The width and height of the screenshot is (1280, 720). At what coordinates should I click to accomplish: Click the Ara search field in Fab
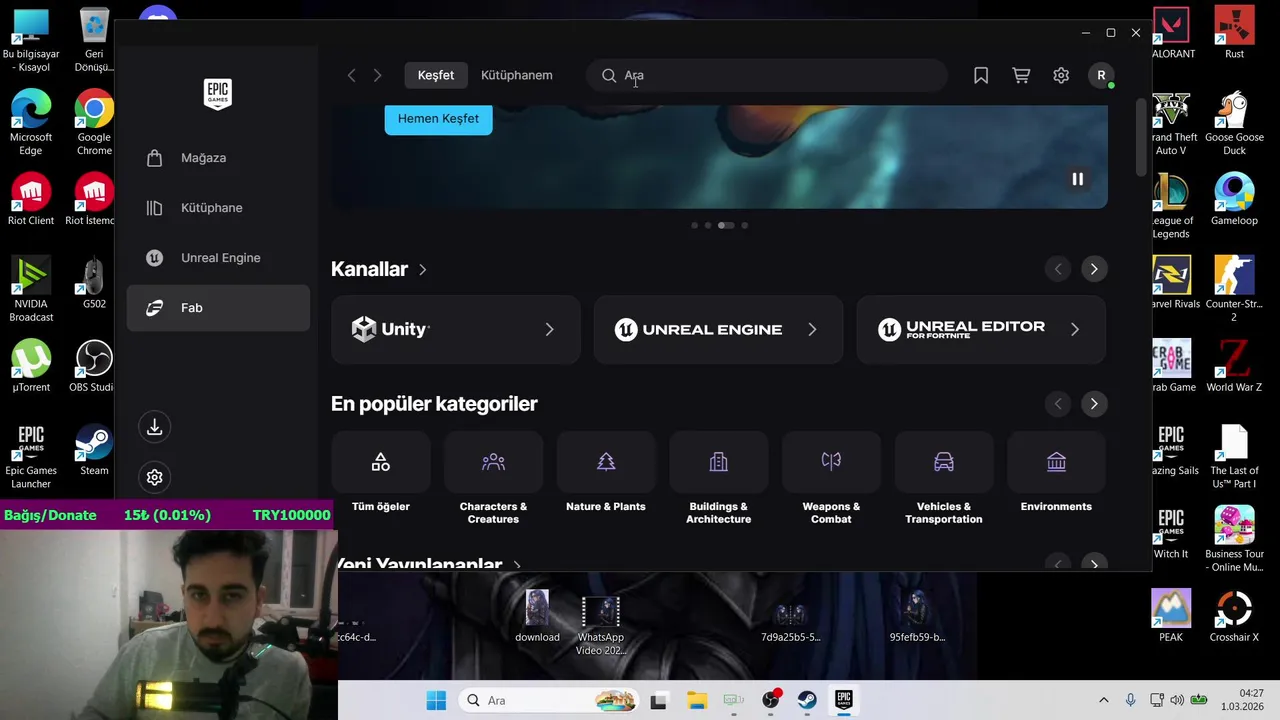(767, 75)
